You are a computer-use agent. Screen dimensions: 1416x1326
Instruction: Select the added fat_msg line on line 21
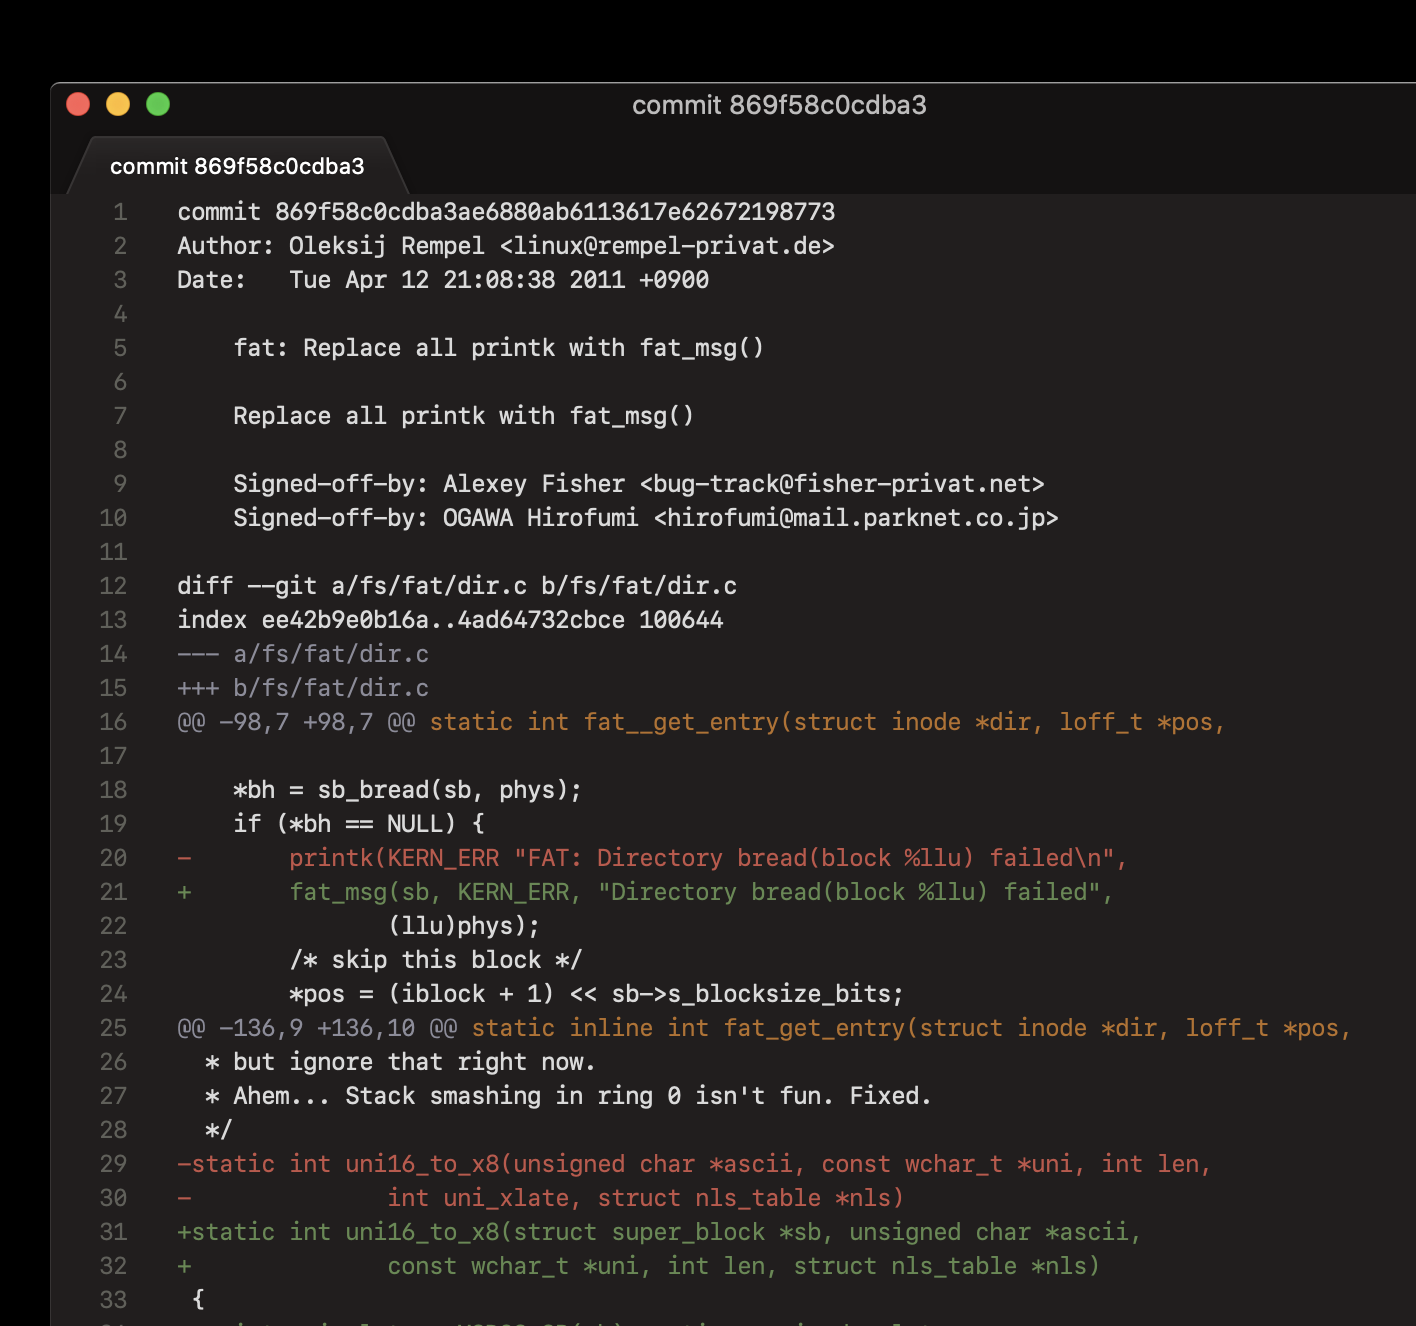coord(700,892)
